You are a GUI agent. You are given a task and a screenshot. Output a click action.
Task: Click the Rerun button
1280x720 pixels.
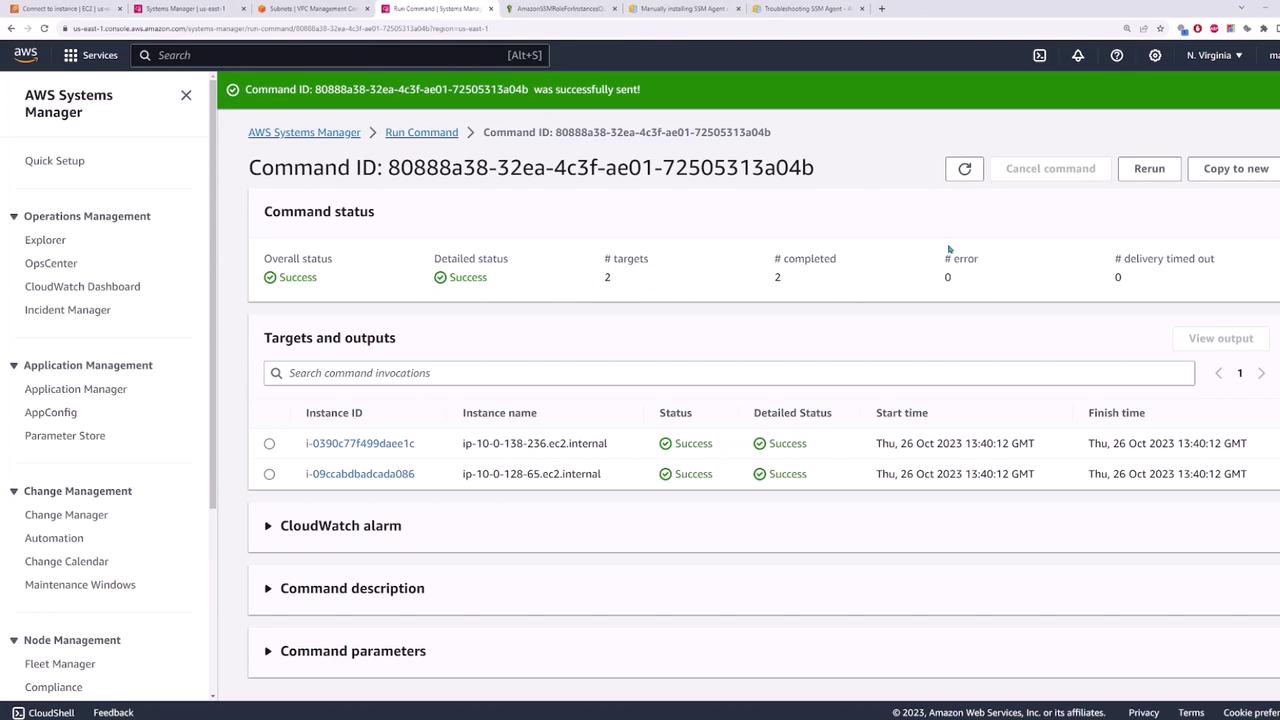1149,169
